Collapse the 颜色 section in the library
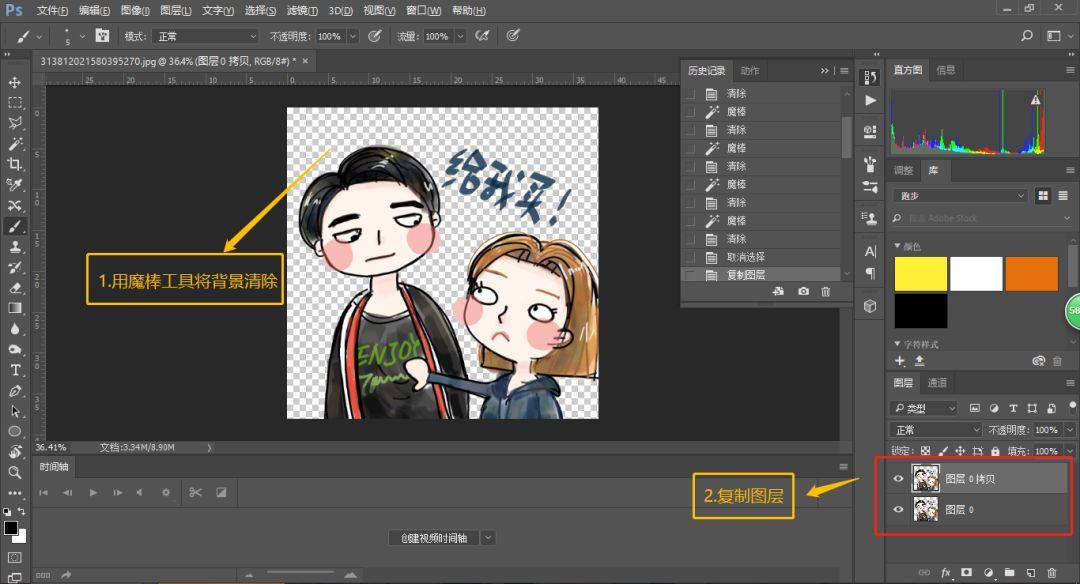 pos(897,246)
